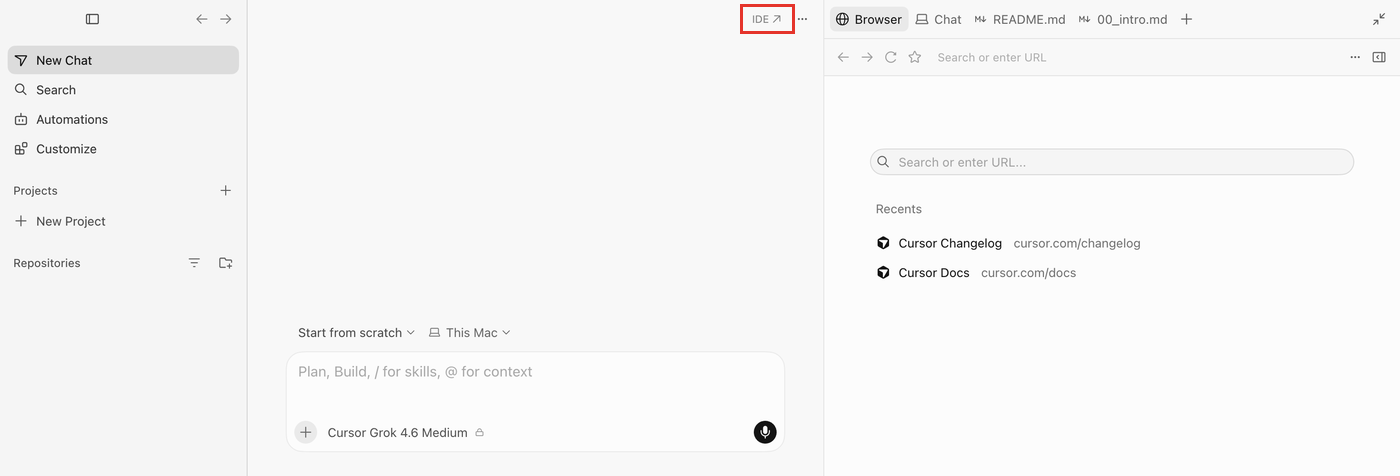Add a project with plus icon
Screen dimensions: 1400x476
[x=226, y=190]
